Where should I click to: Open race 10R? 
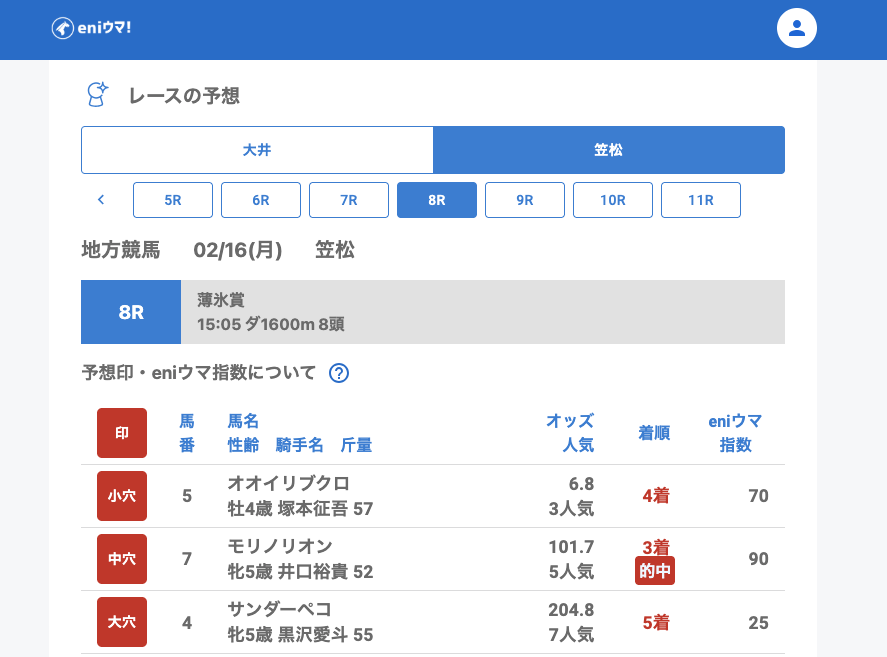(613, 200)
